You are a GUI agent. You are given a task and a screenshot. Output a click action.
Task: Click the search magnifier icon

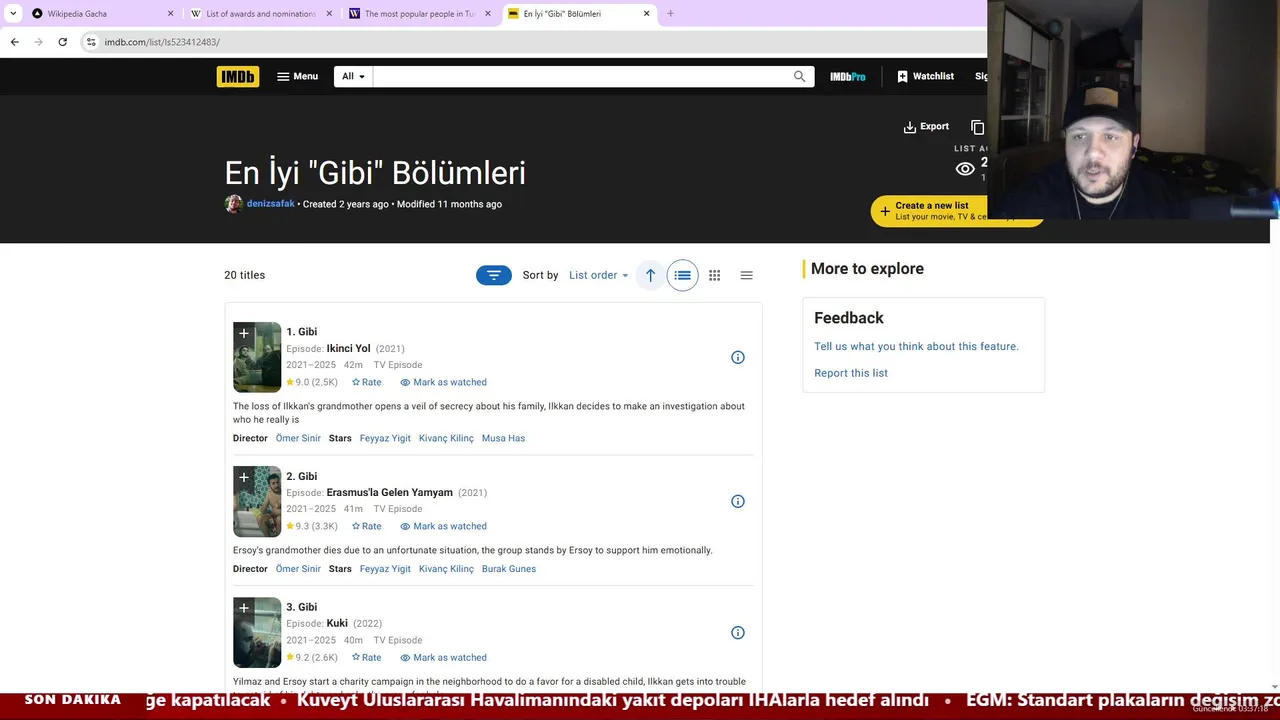799,76
